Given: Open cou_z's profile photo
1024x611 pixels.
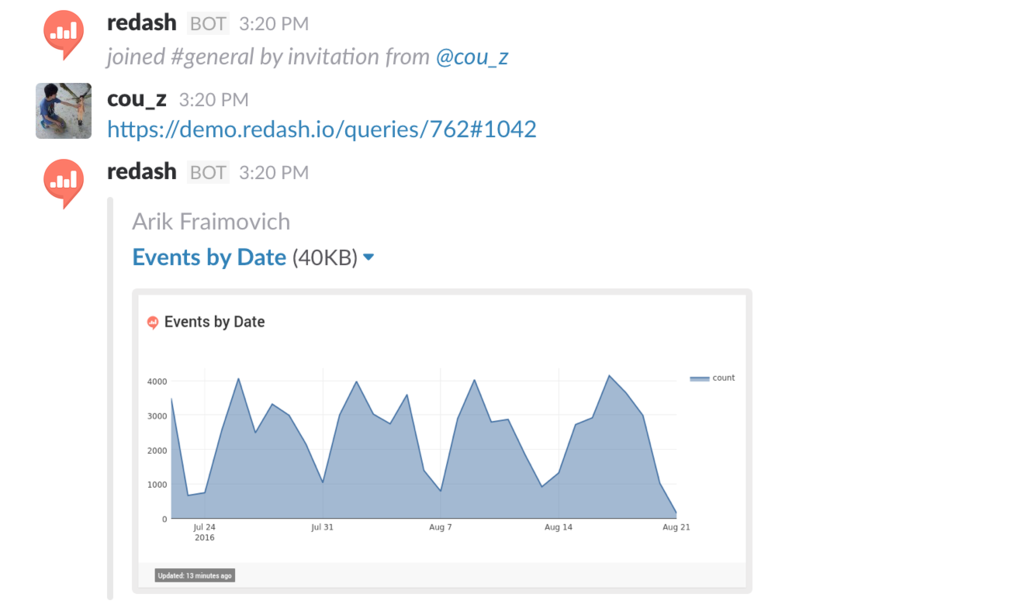Looking at the screenshot, I should (x=63, y=111).
